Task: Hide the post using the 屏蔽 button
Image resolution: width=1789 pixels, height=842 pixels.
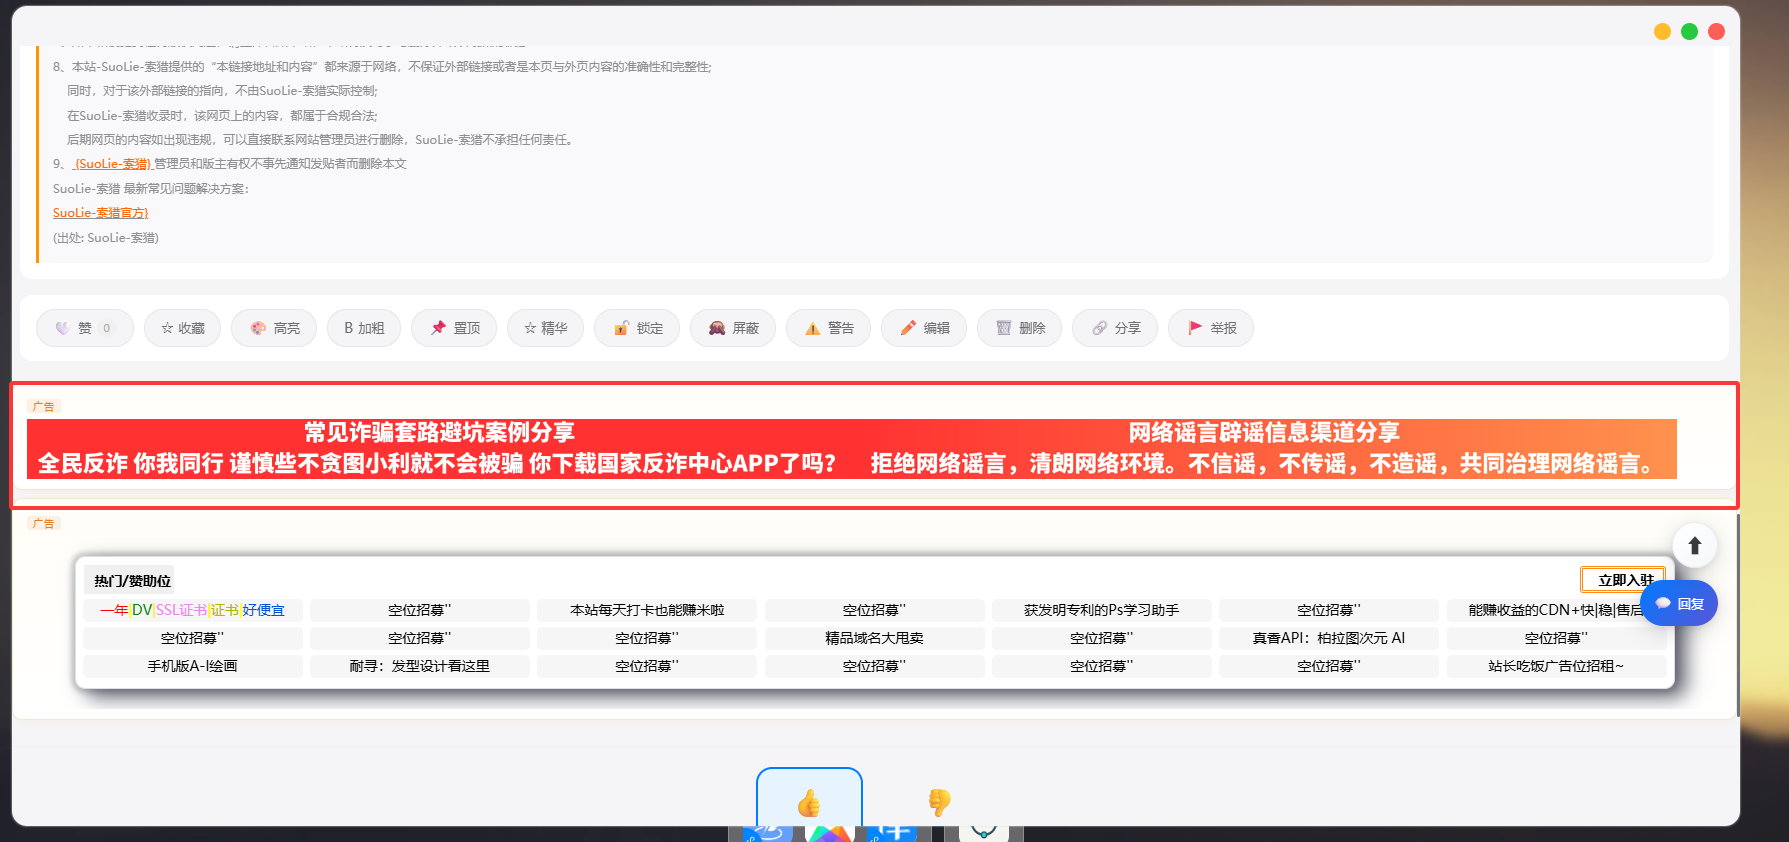Action: point(733,328)
